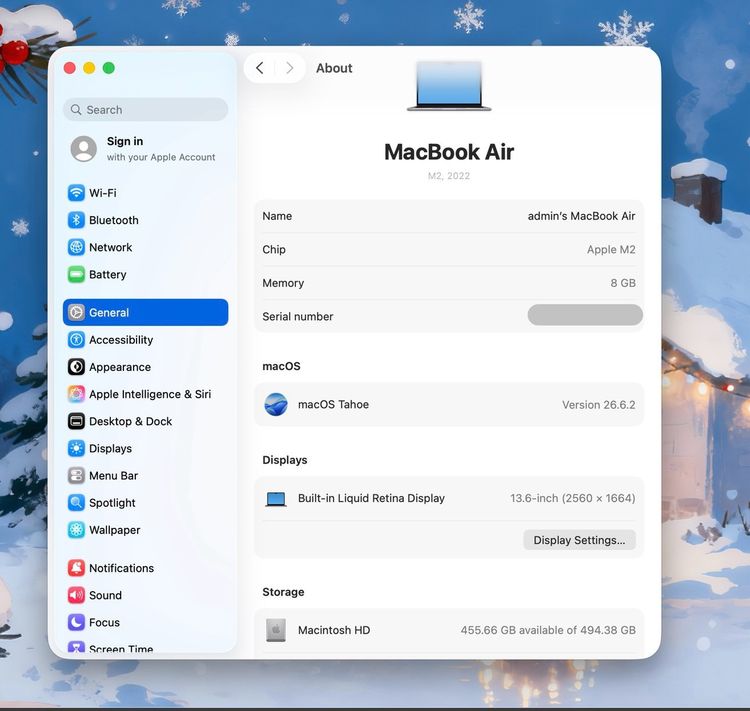
Task: Open Screen Time hourglass icon
Action: 76,647
